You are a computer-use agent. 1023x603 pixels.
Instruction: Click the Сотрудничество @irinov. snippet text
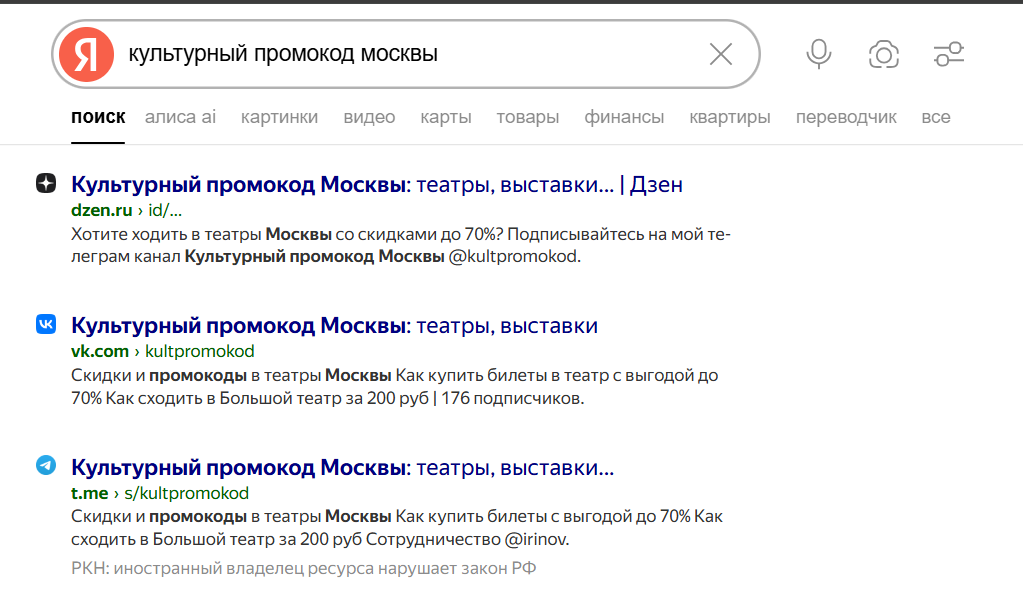pos(467,540)
